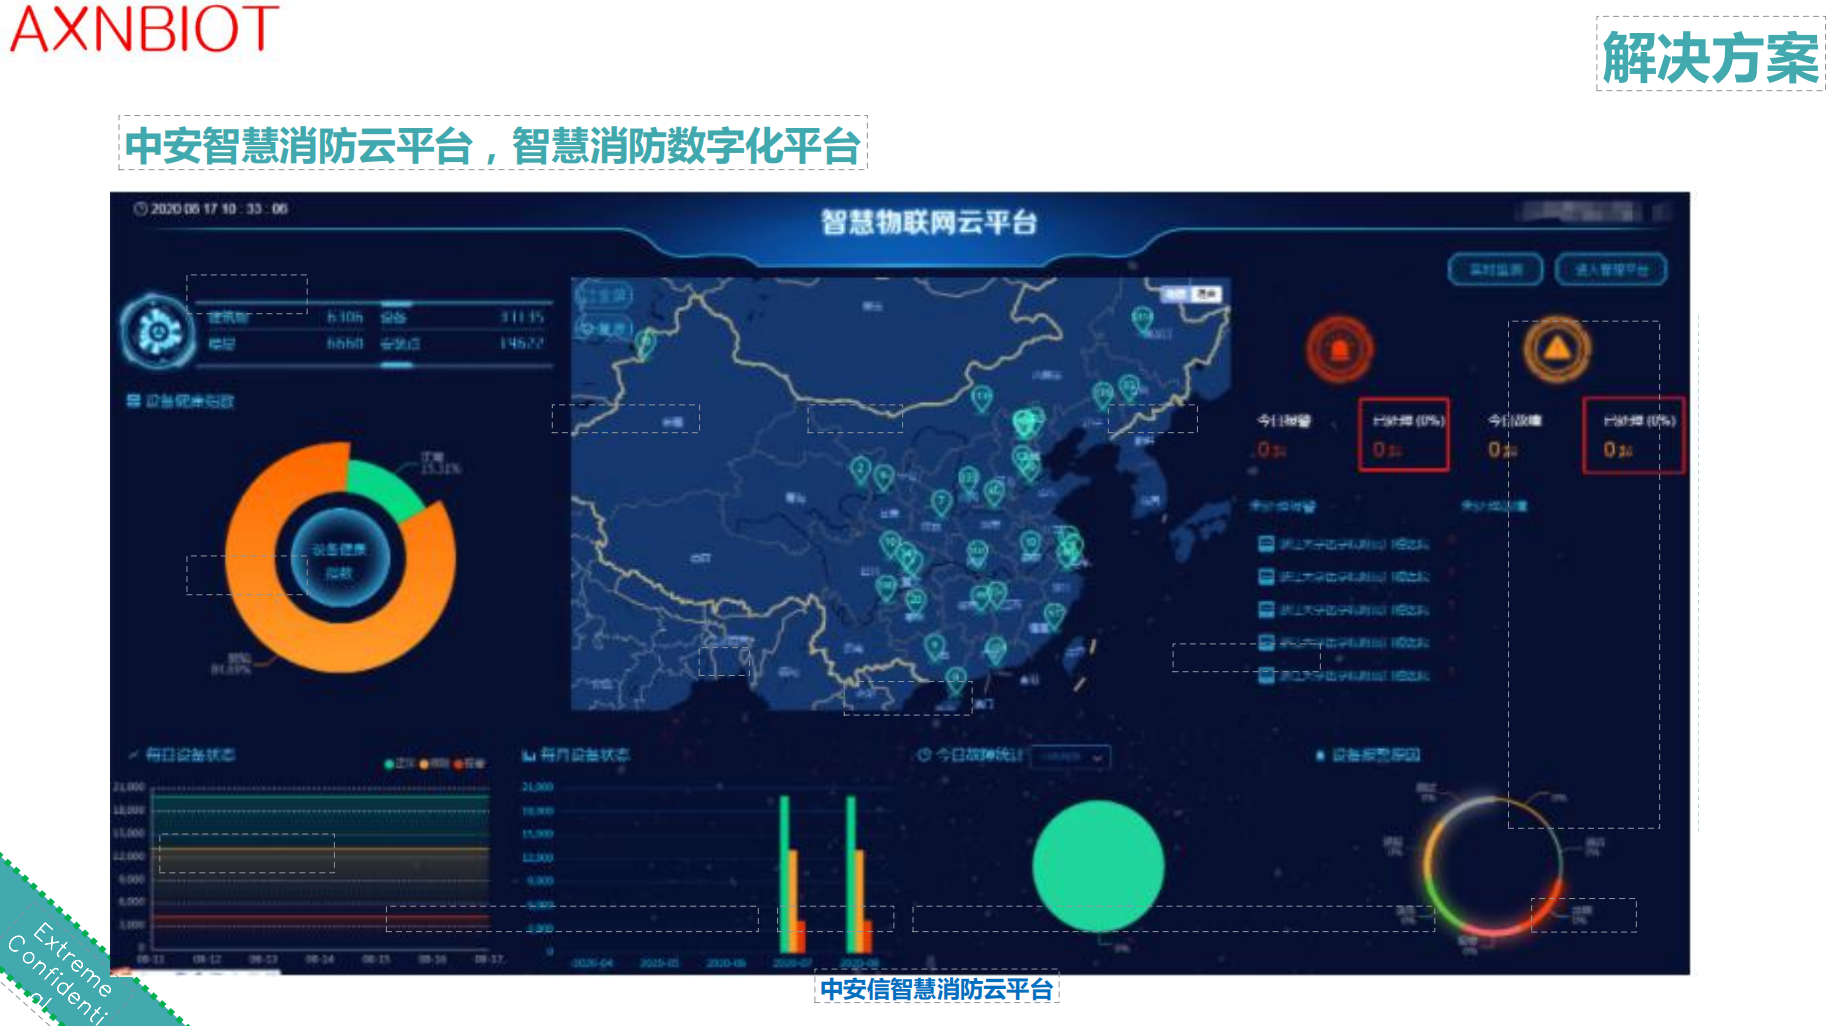Click the 进入管理平台 button
The image size is (1832, 1026).
[x=1611, y=270]
